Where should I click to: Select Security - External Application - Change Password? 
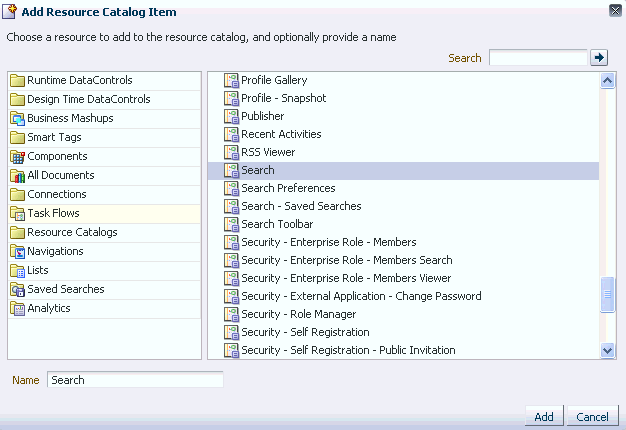[403, 296]
